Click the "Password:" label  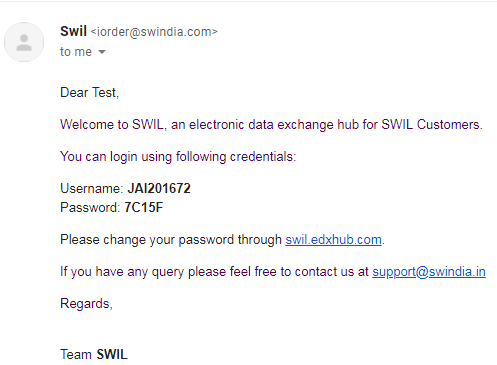[90, 208]
